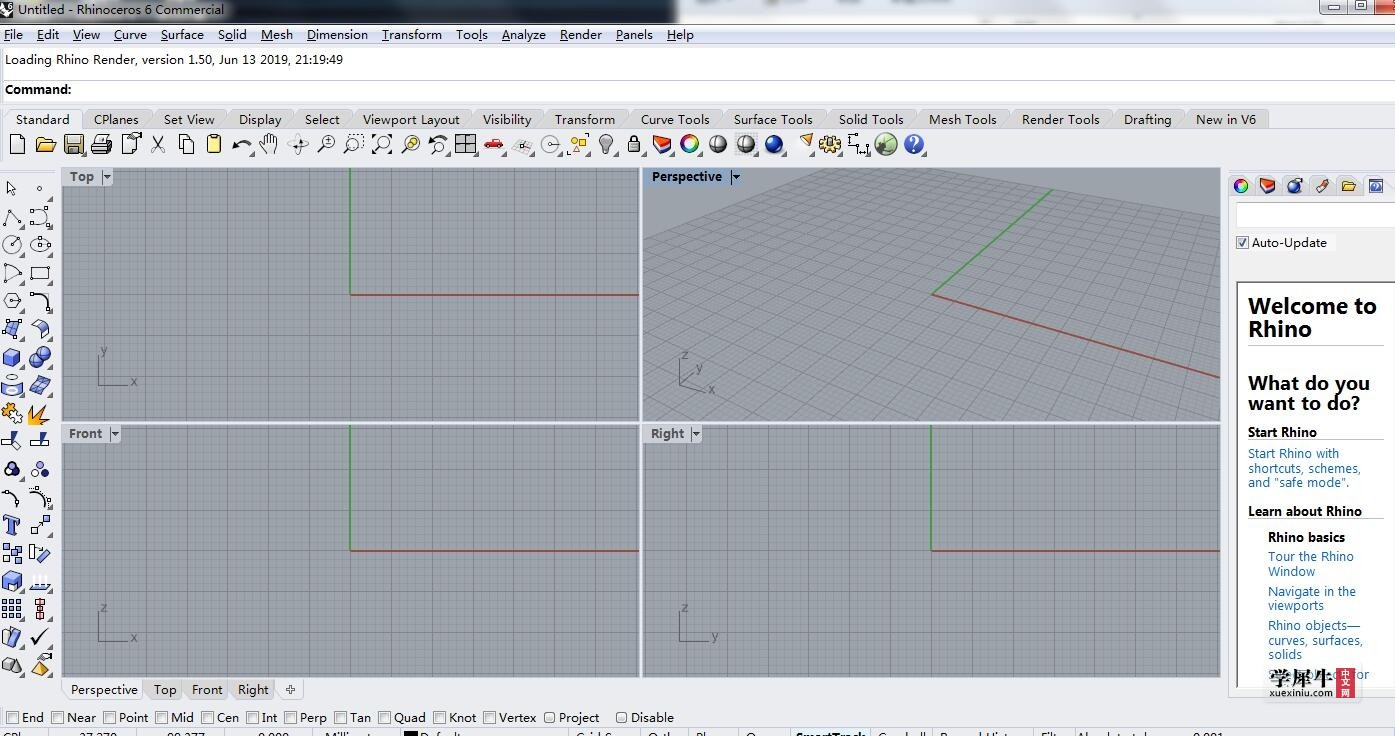Open the Perspective viewport dropdown arrow
The width and height of the screenshot is (1395, 736).
[x=735, y=177]
